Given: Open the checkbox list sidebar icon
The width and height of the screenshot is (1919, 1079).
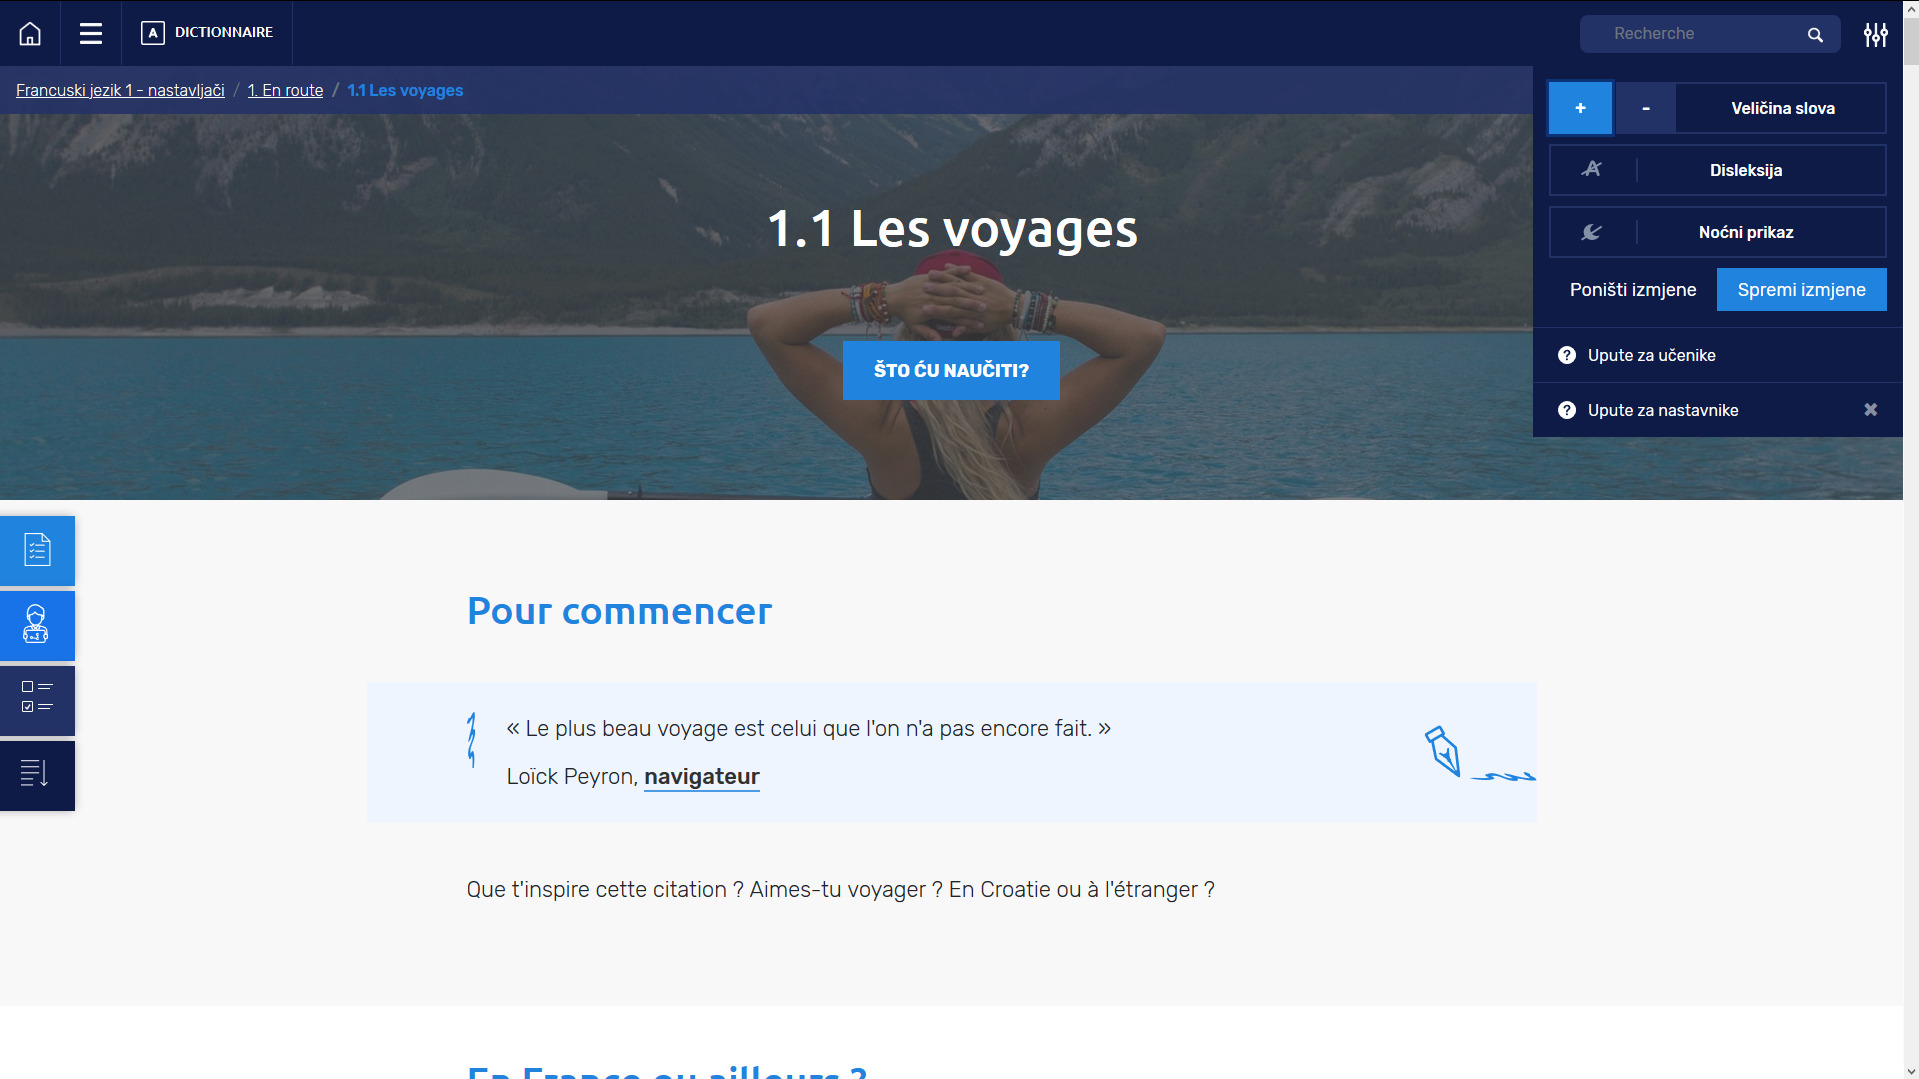Looking at the screenshot, I should (x=37, y=700).
